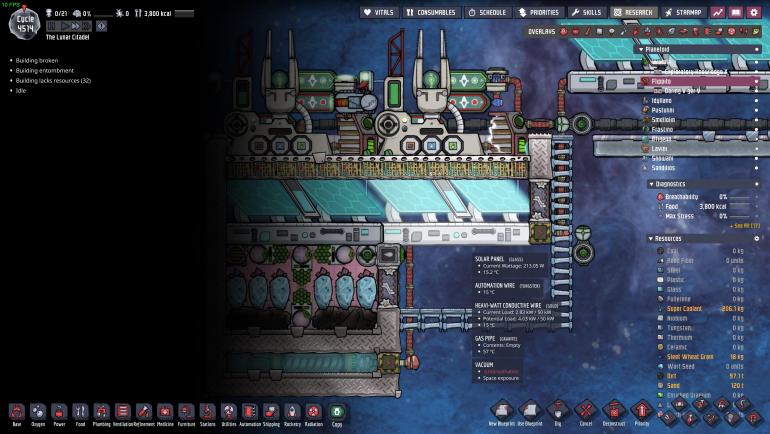Toggle pin dot on Planetoid header

[x=756, y=50]
